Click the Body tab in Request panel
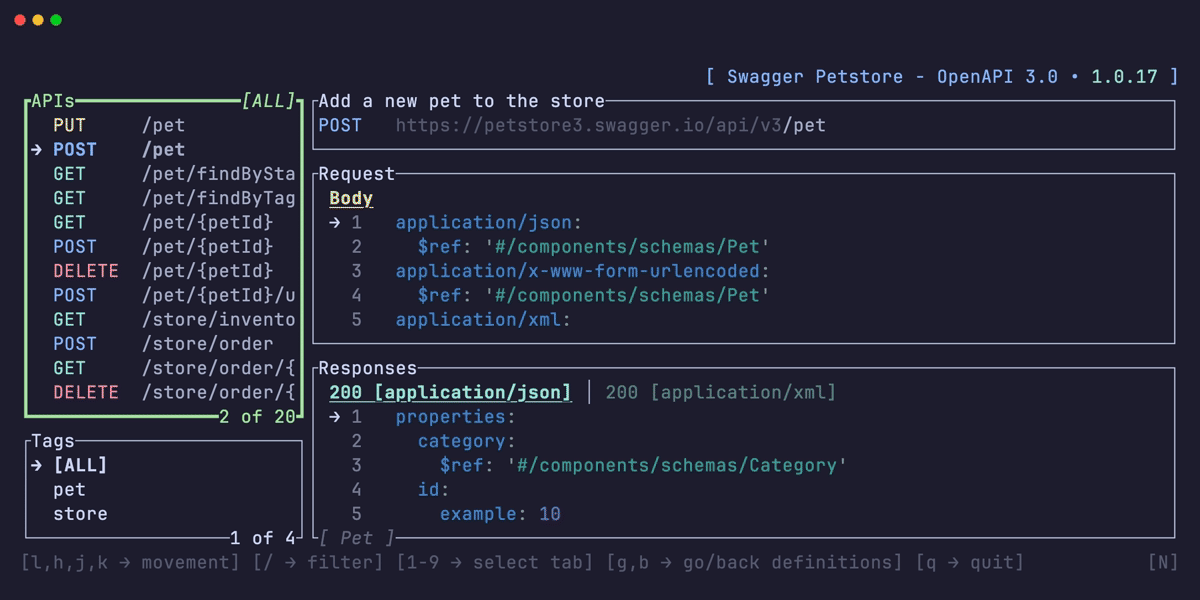The height and width of the screenshot is (600, 1200). [351, 198]
